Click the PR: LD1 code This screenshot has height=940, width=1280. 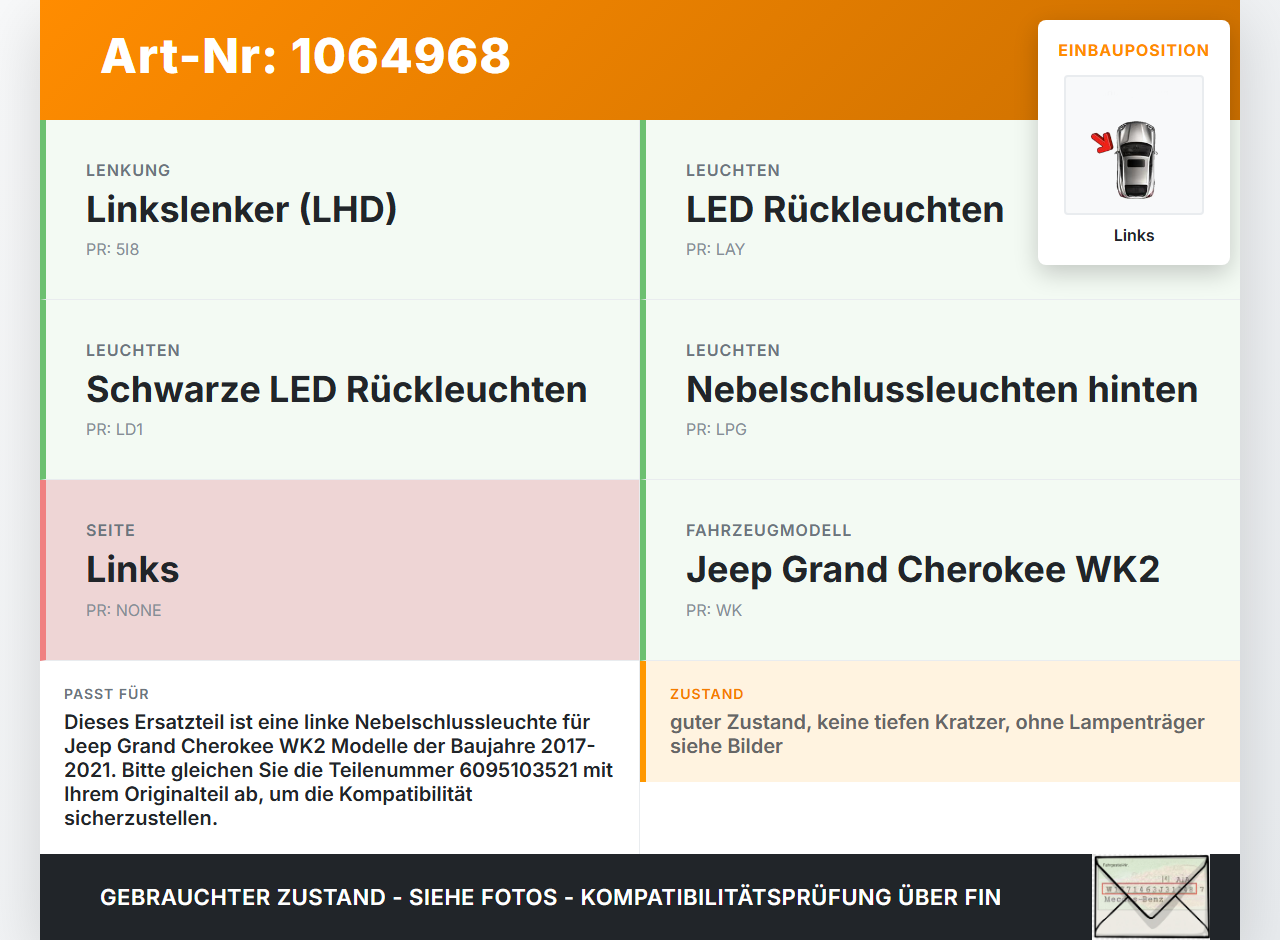115,430
